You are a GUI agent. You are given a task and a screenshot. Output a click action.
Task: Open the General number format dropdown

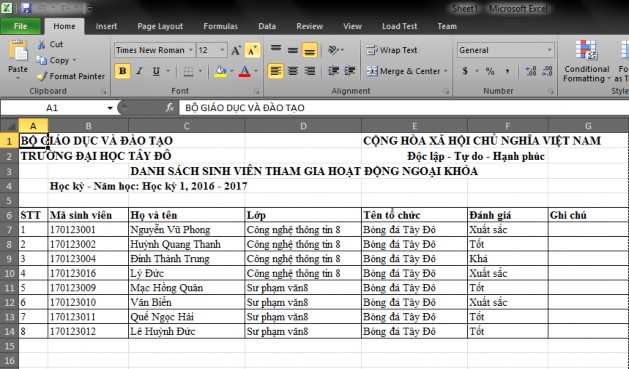click(x=549, y=50)
